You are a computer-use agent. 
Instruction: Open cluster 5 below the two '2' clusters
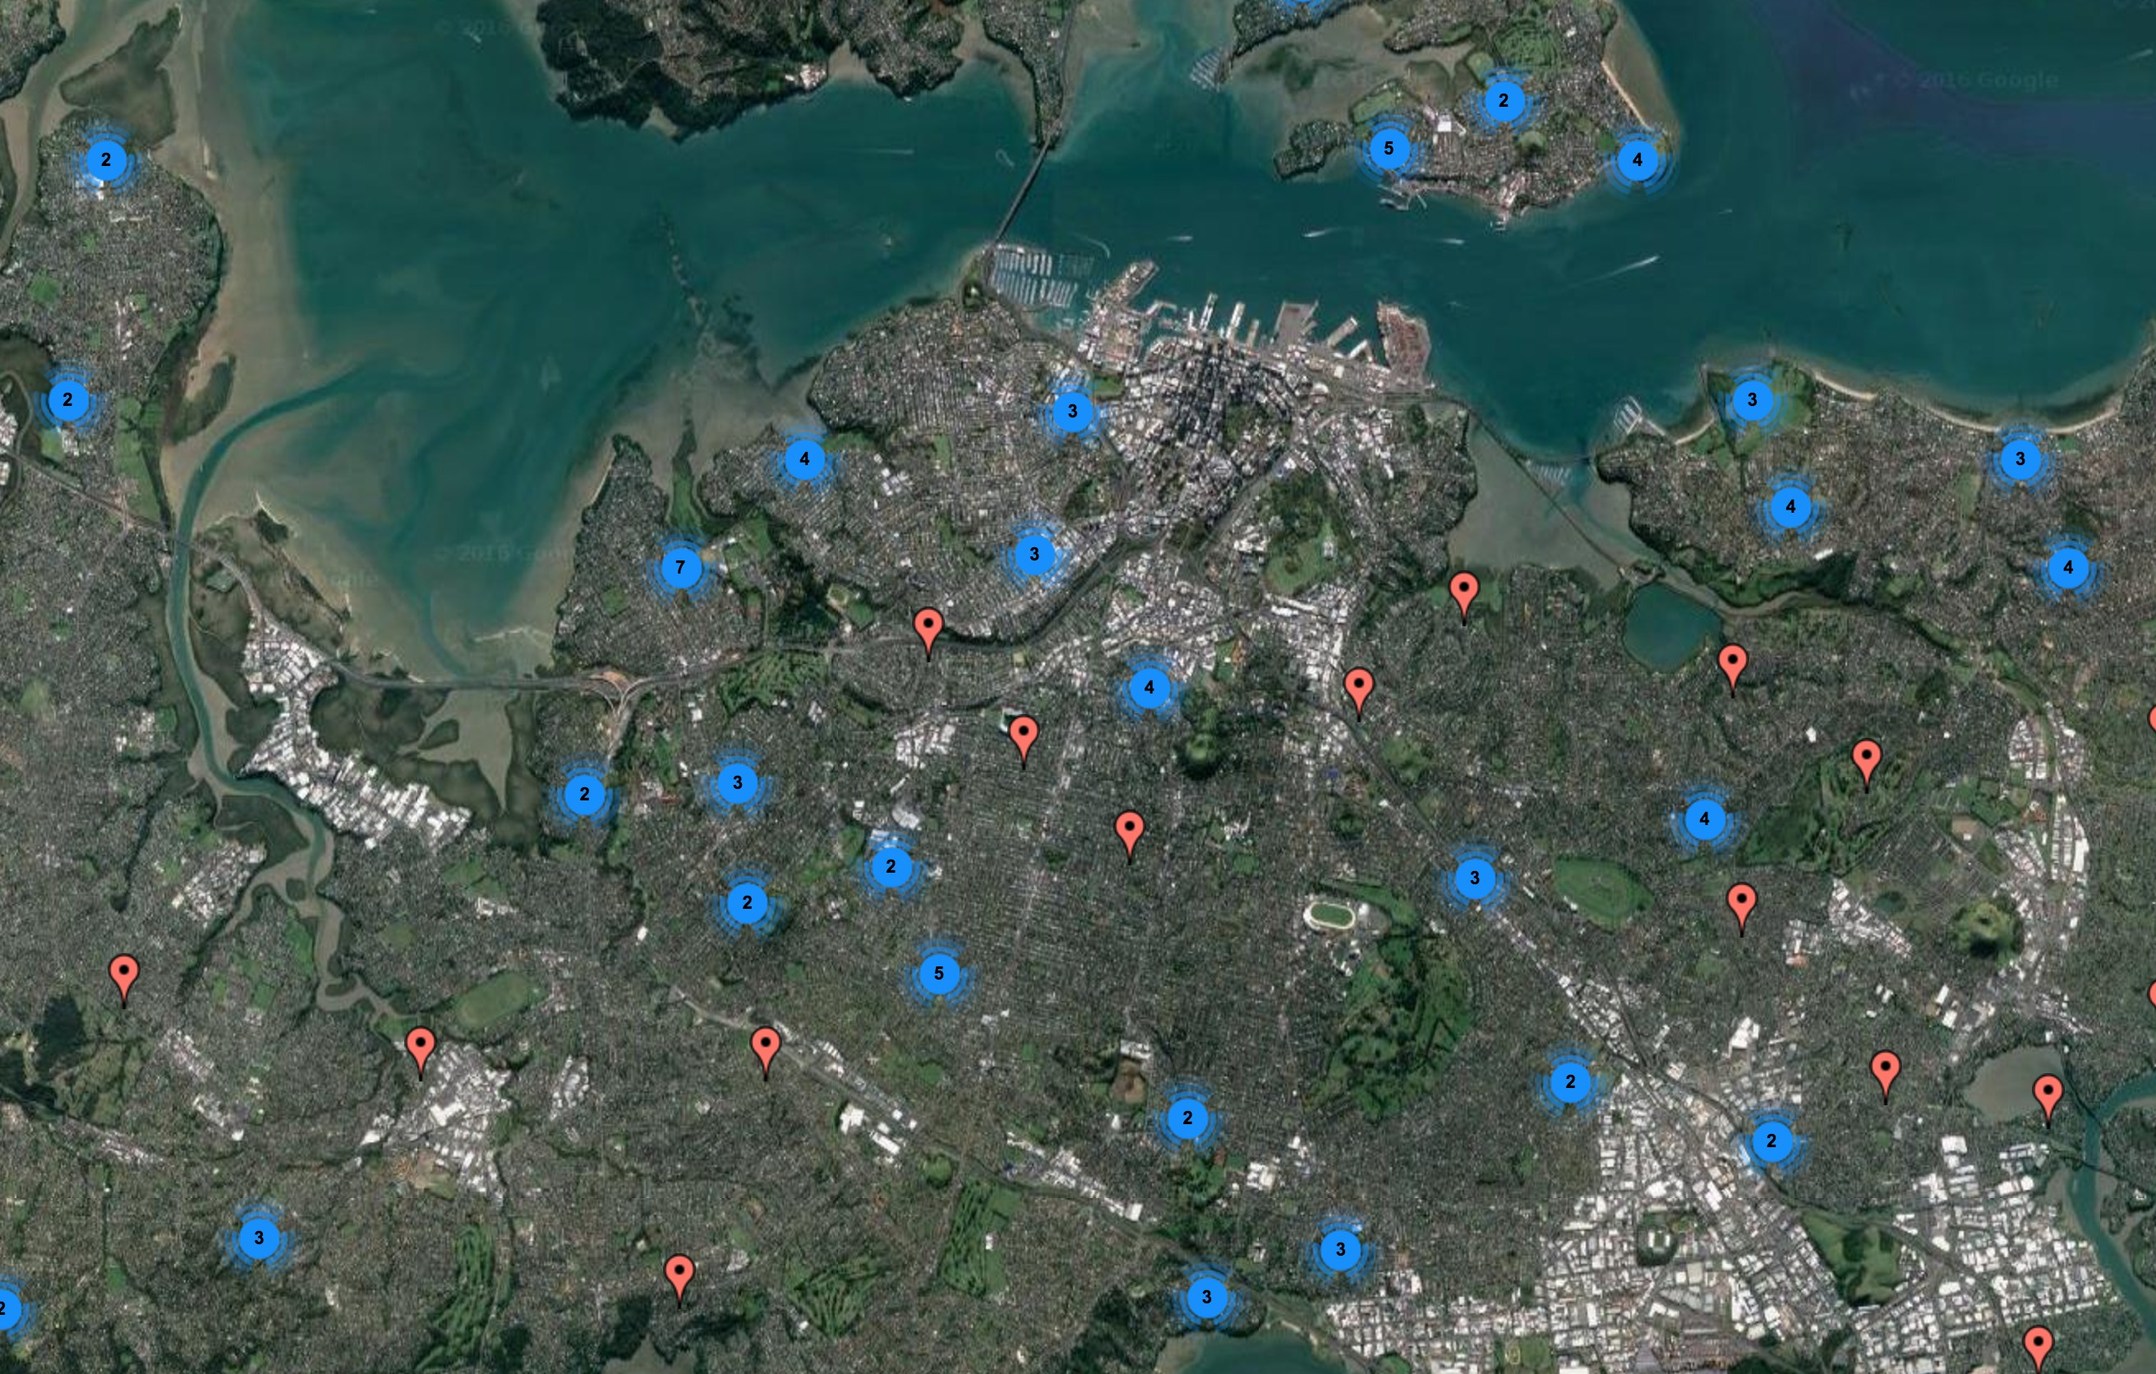pyautogui.click(x=938, y=973)
